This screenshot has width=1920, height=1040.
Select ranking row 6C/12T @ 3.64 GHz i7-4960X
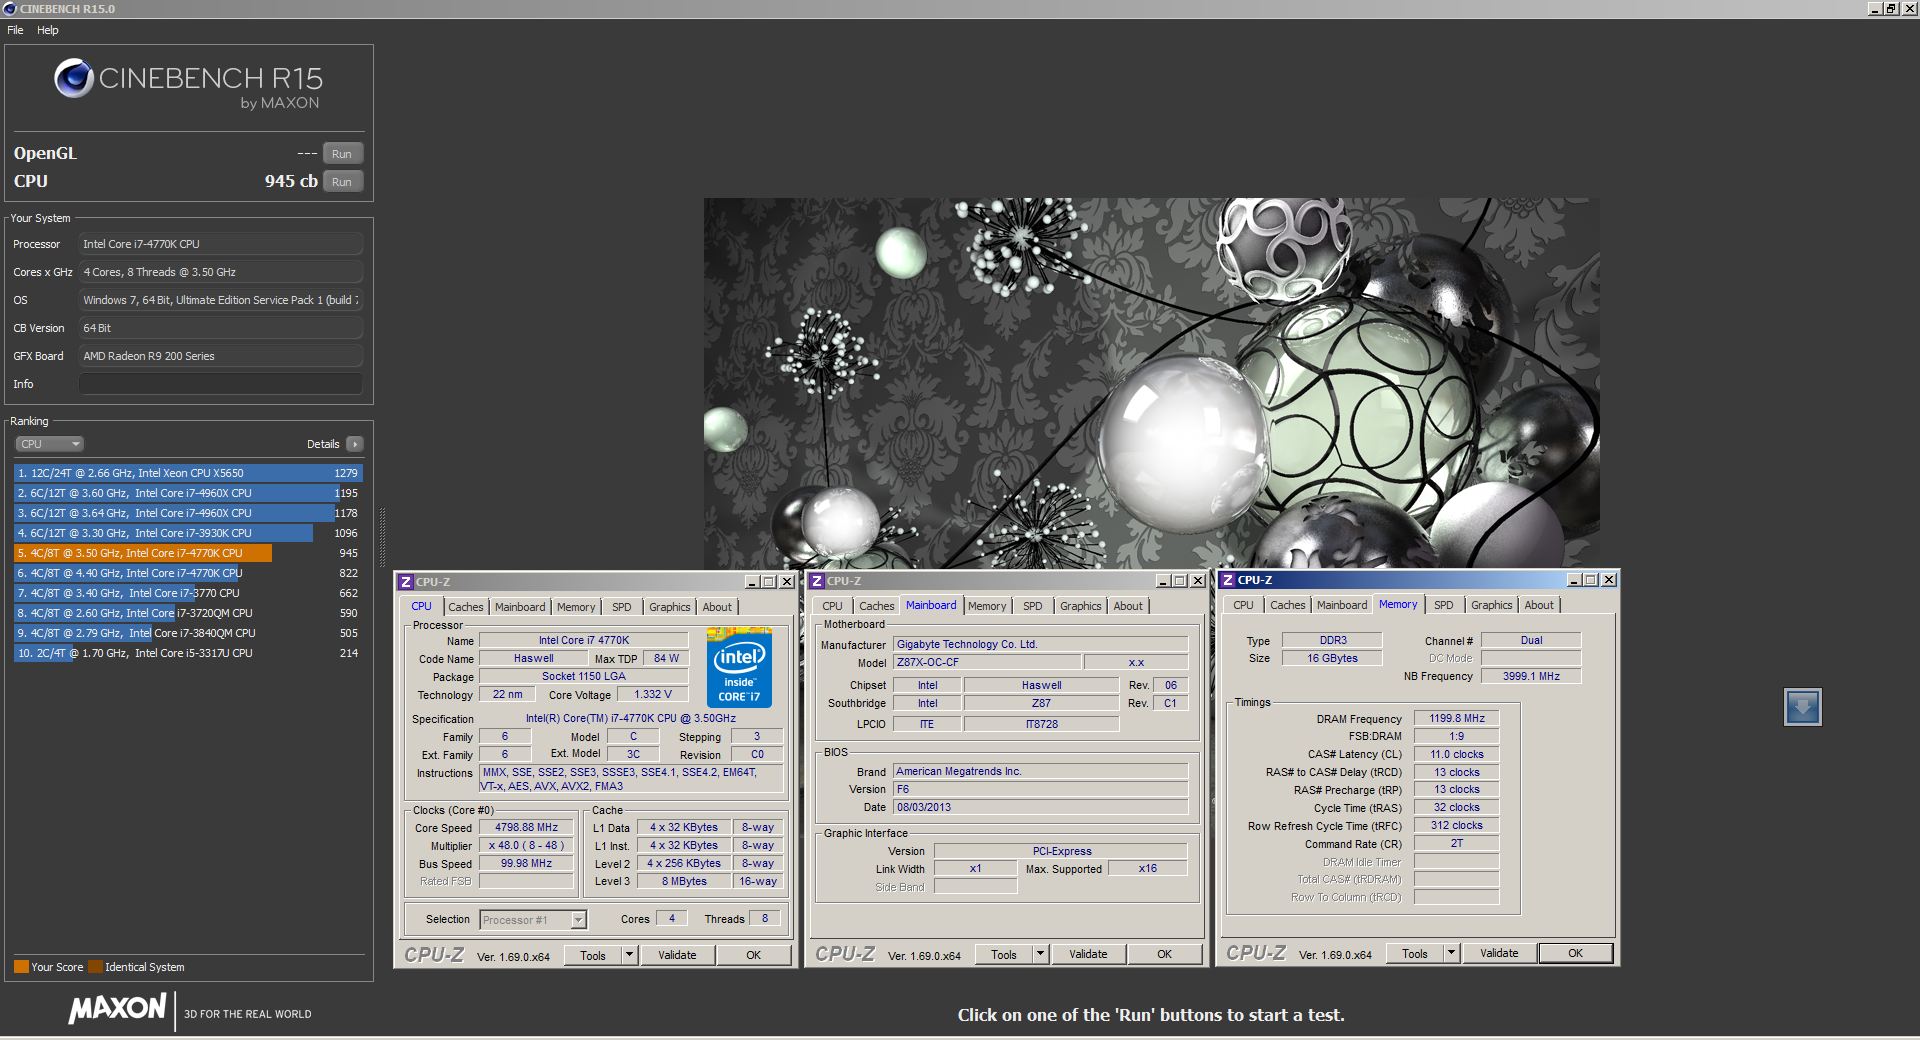pos(188,513)
